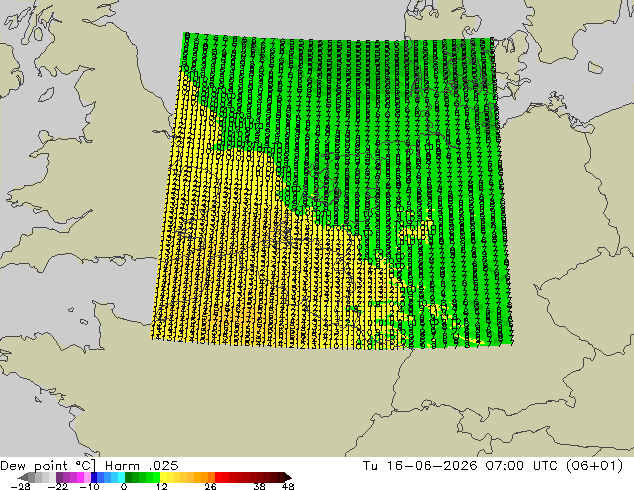Click the 'Harm .025' model label
The height and width of the screenshot is (490, 634).
coord(142,466)
